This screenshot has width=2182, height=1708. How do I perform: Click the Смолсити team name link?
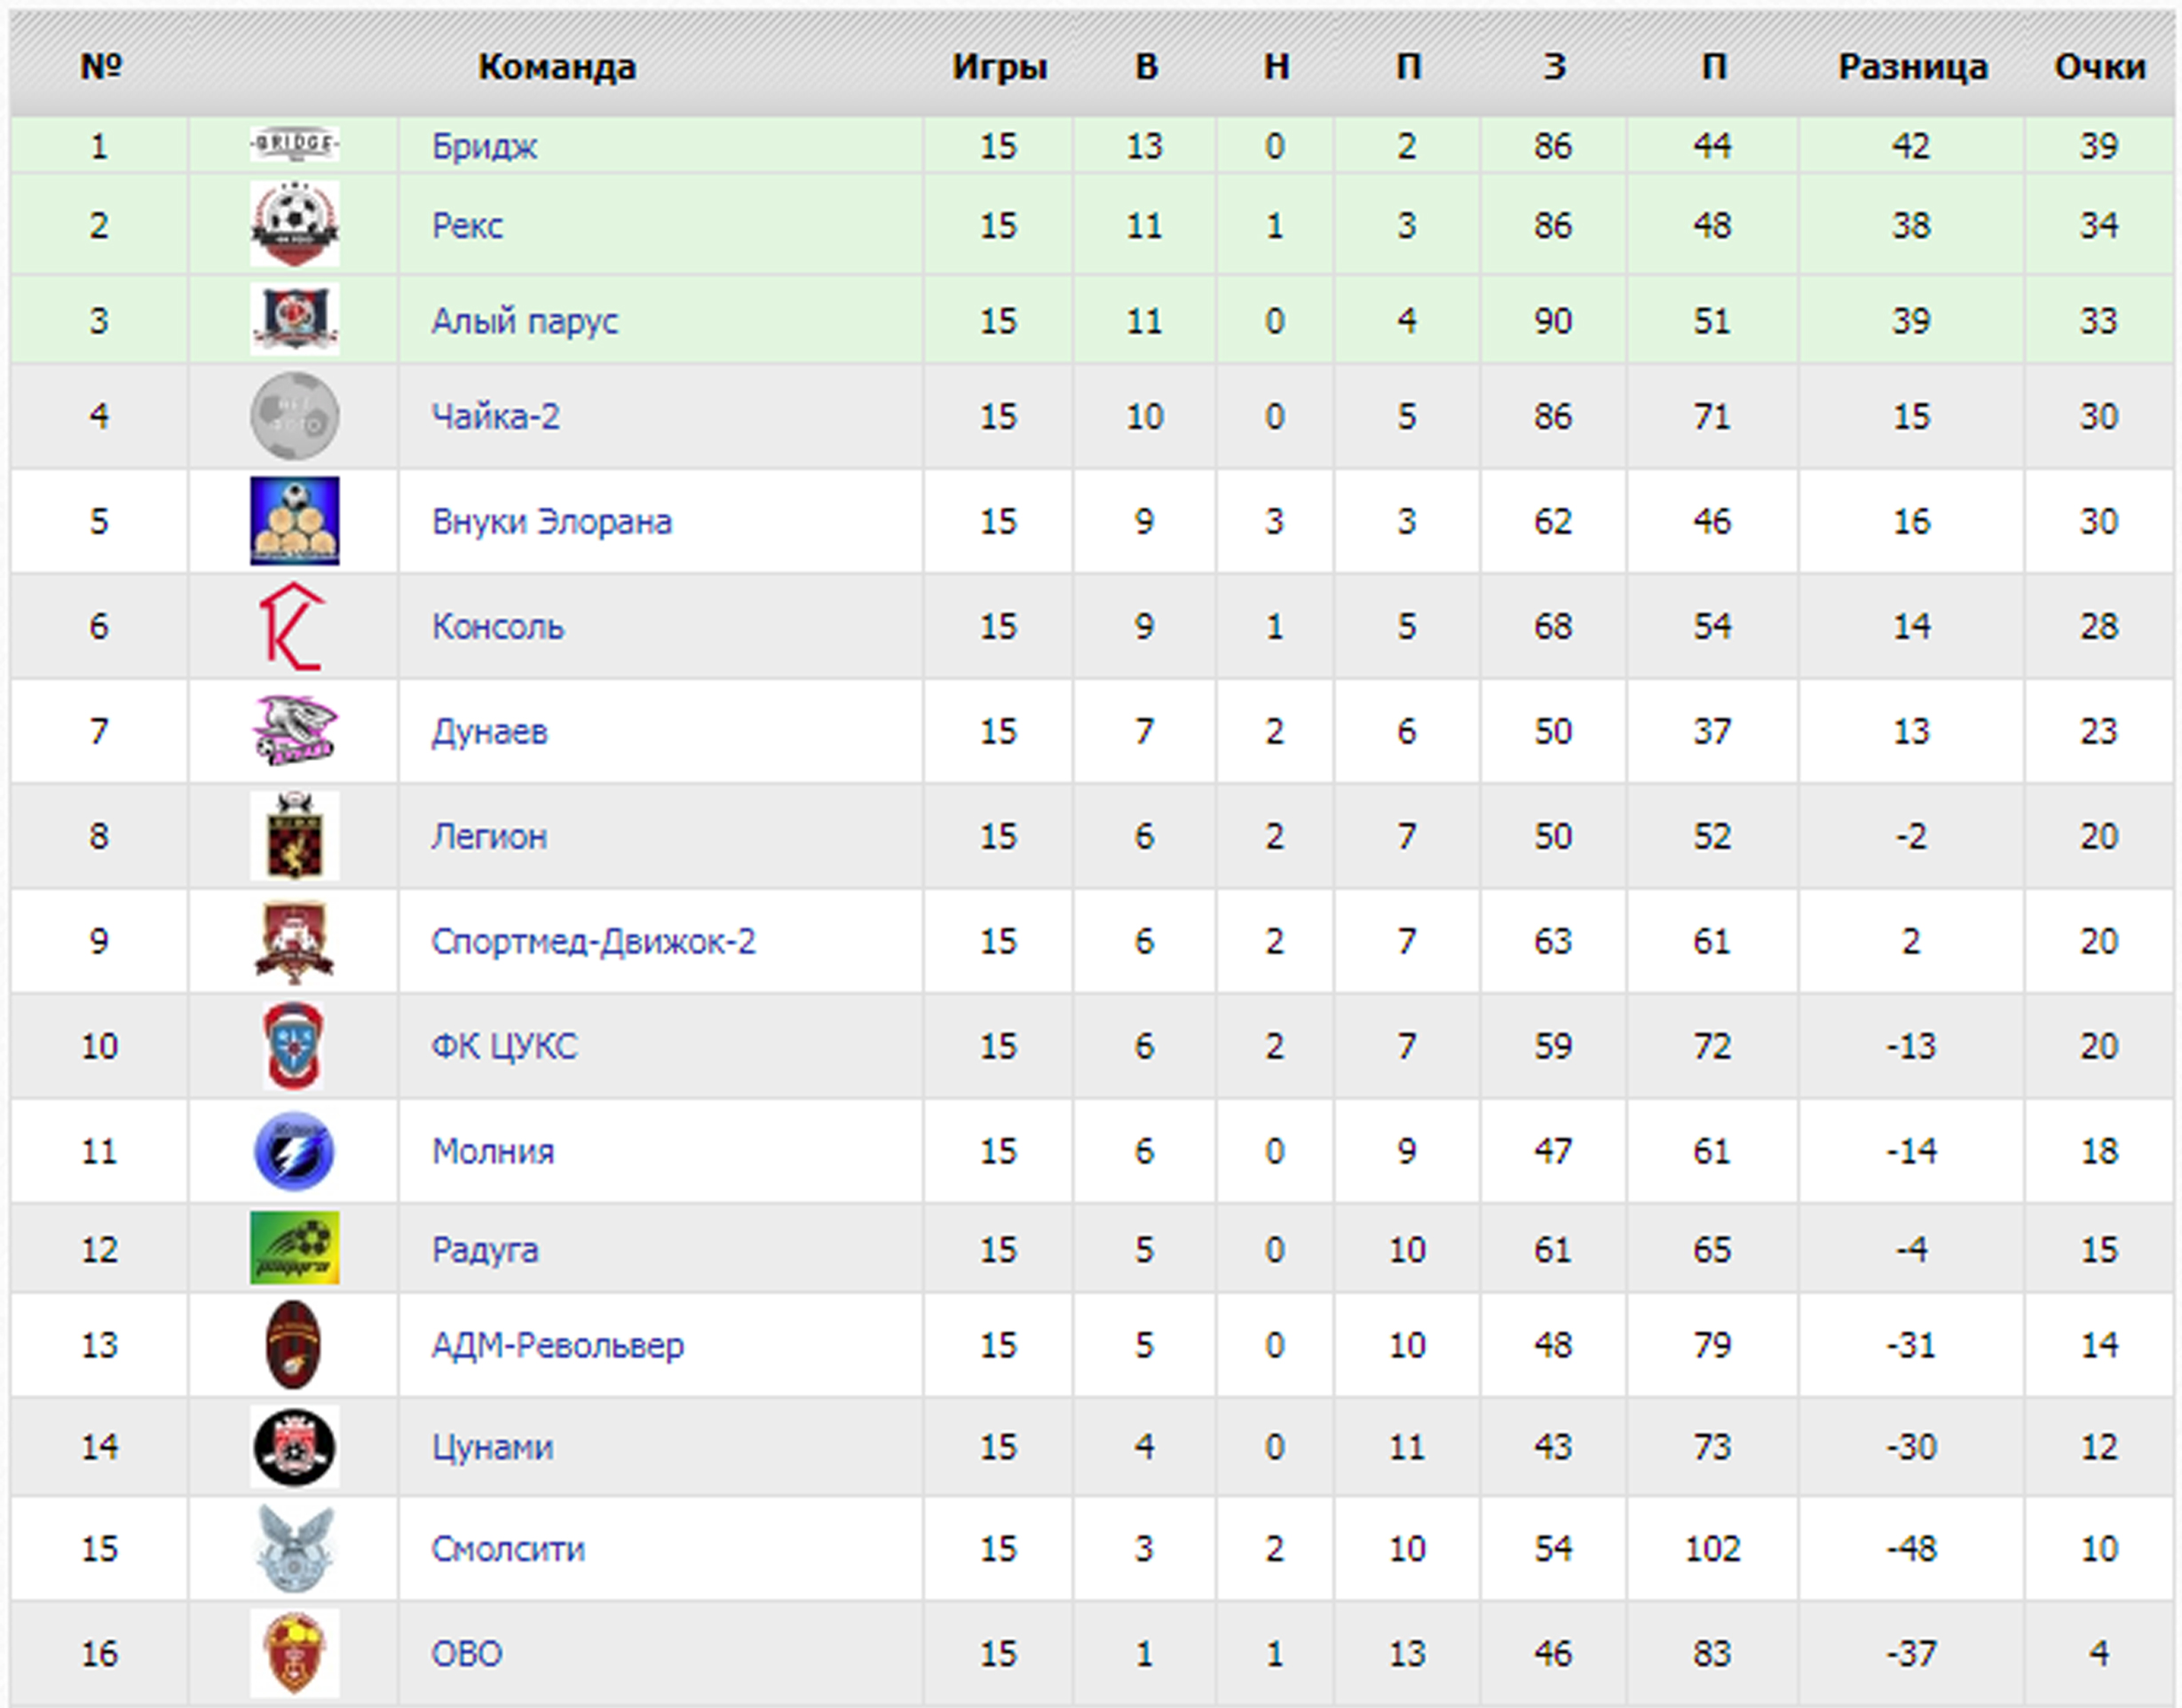(508, 1548)
